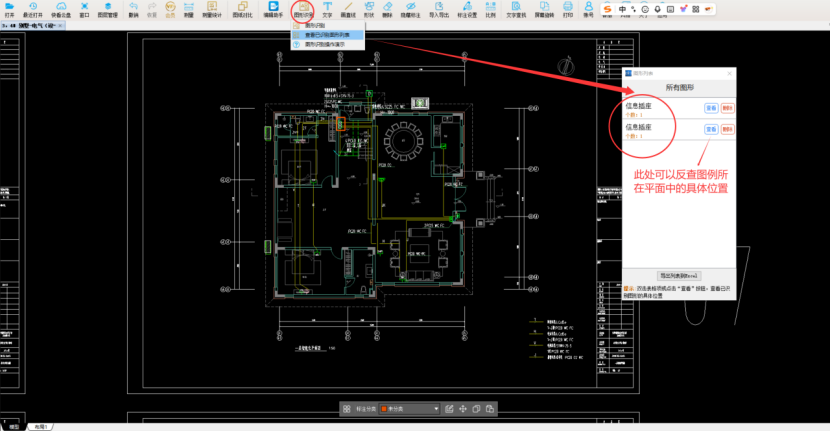The height and width of the screenshot is (432, 830).
Task: Click the 导出列表到Excel button
Action: click(x=679, y=274)
